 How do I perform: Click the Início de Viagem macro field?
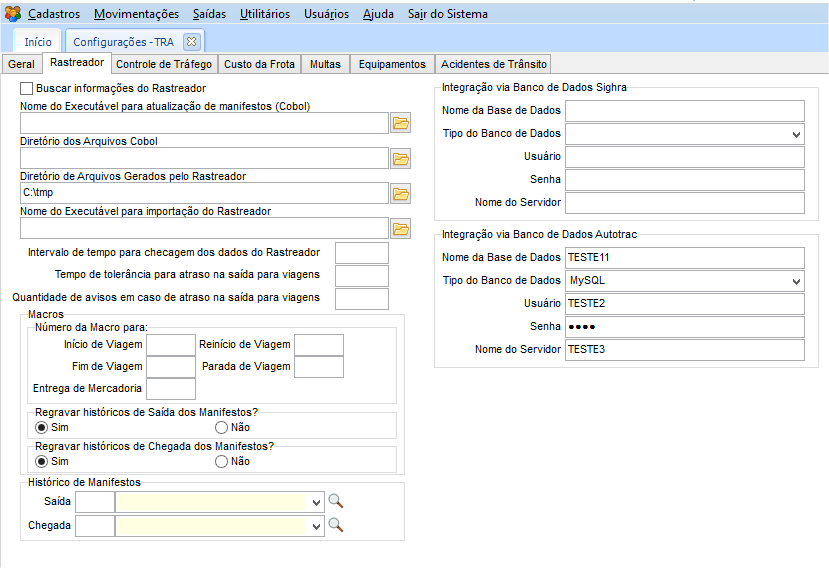[x=171, y=345]
